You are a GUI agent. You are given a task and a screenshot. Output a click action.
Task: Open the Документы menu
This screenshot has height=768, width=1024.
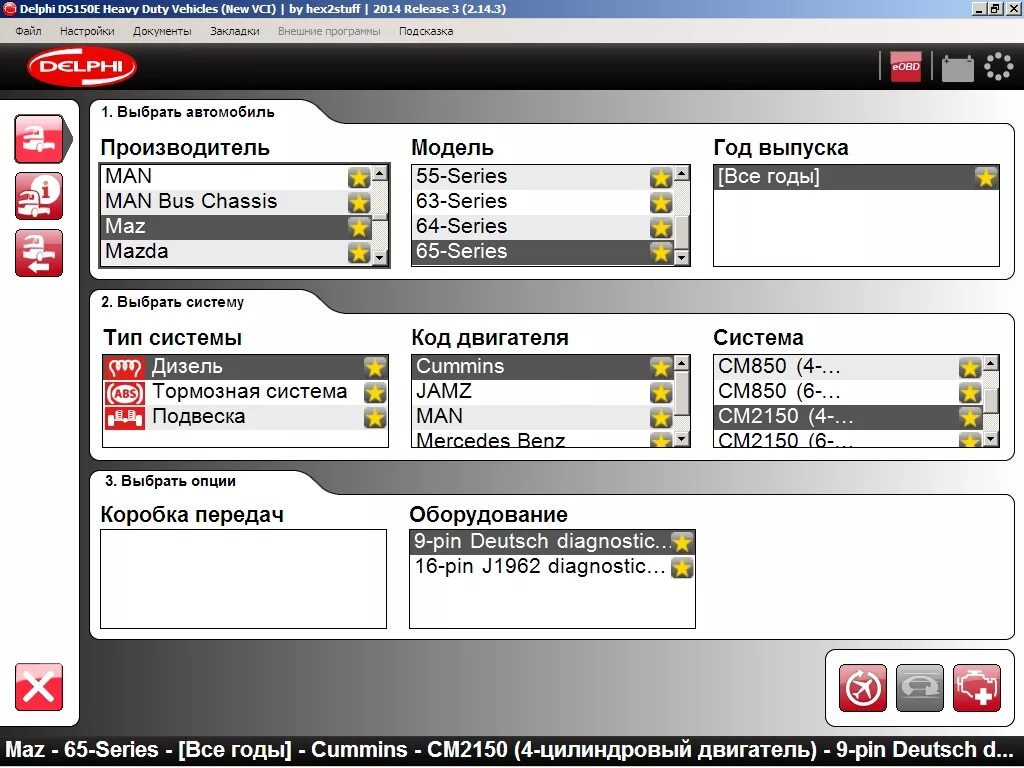tap(162, 31)
